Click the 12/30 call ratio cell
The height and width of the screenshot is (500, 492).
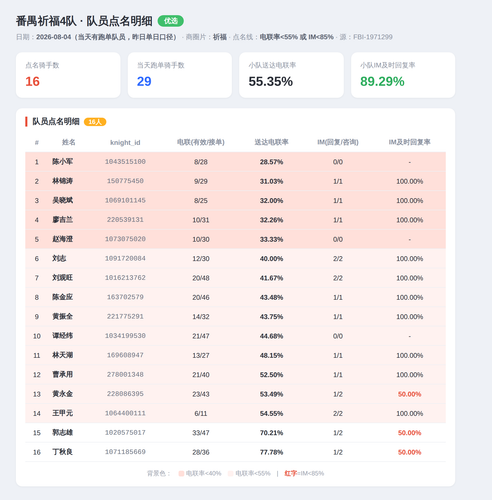(201, 259)
